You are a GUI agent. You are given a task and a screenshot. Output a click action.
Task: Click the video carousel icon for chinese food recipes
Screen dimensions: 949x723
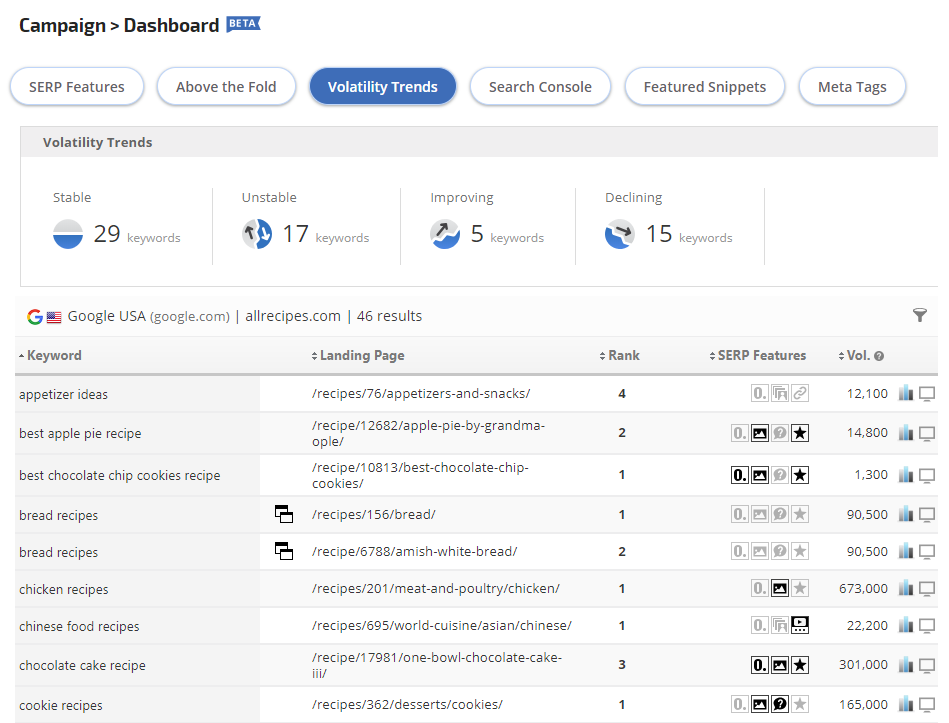[800, 626]
